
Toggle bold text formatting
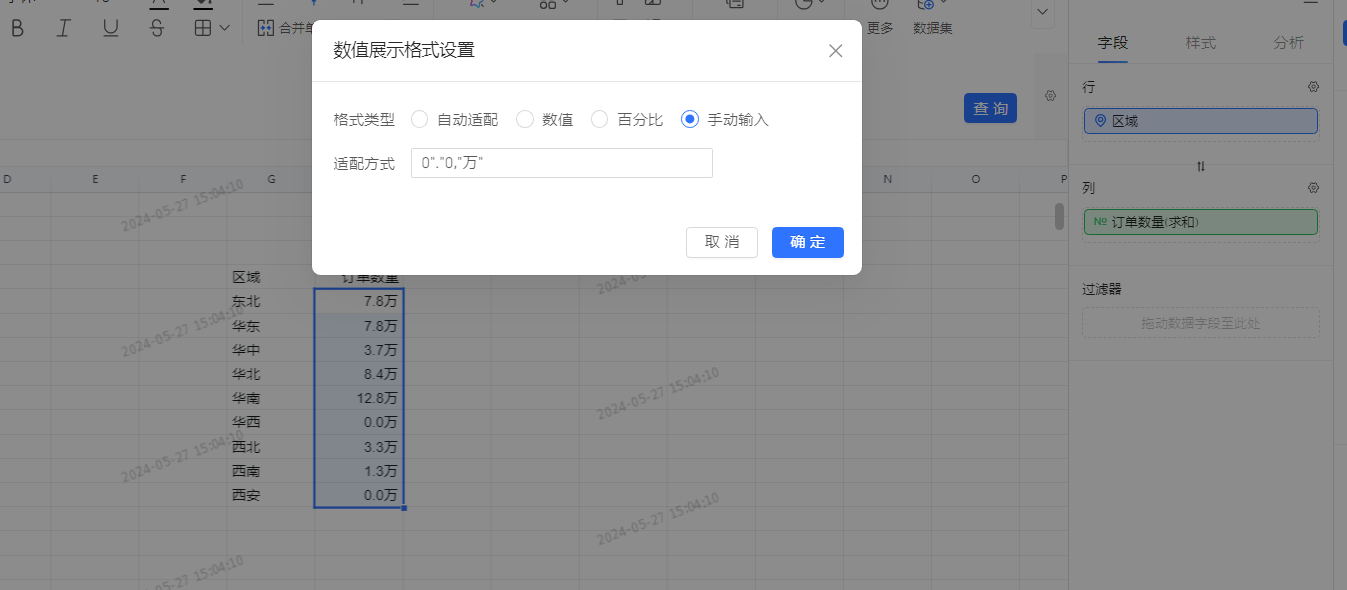pyautogui.click(x=17, y=28)
